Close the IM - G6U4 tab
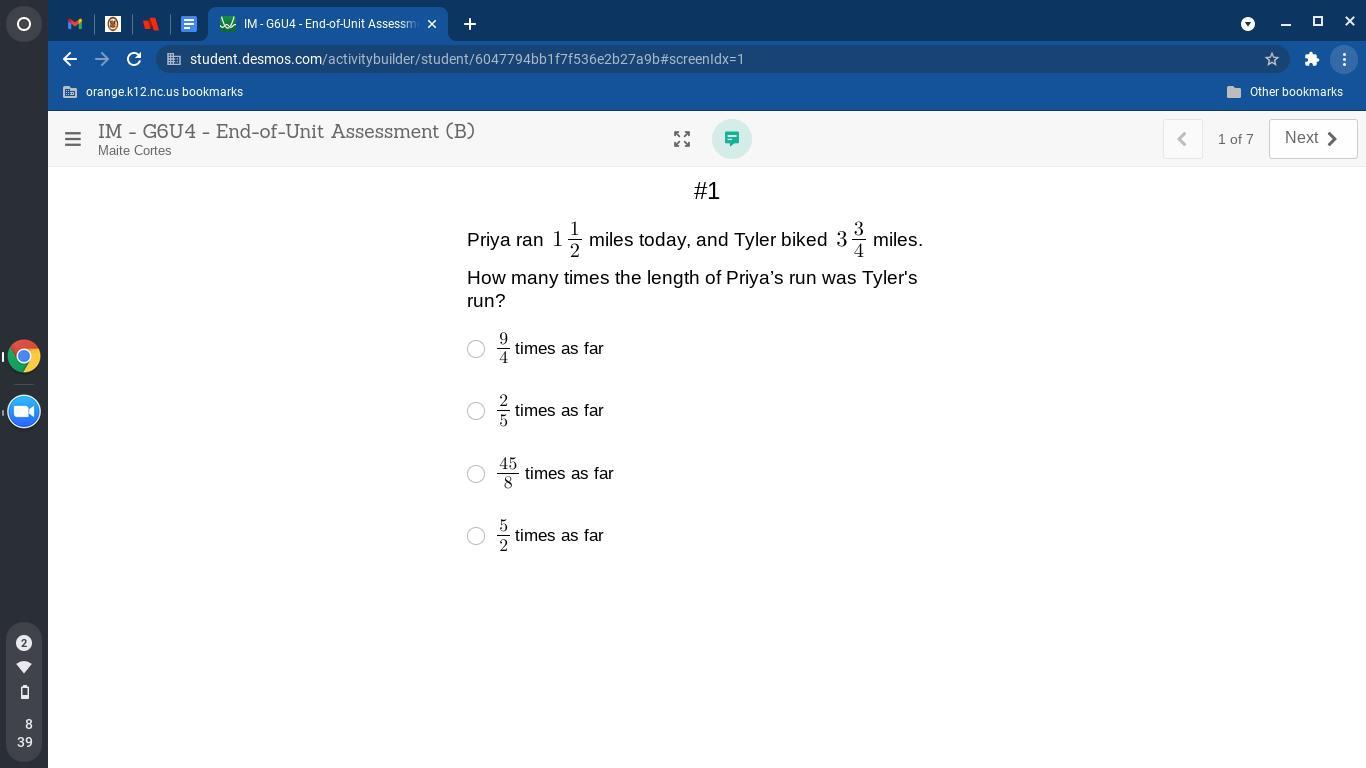 (432, 24)
